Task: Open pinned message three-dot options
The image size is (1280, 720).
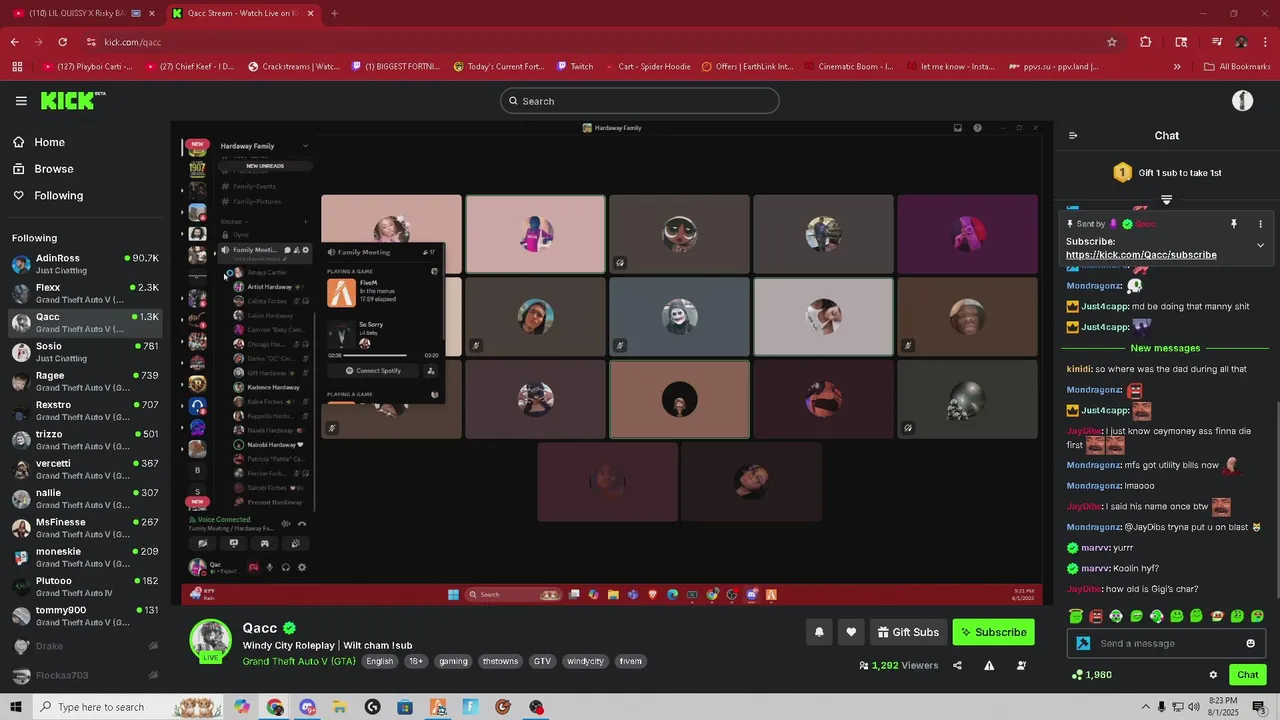Action: (x=1260, y=224)
